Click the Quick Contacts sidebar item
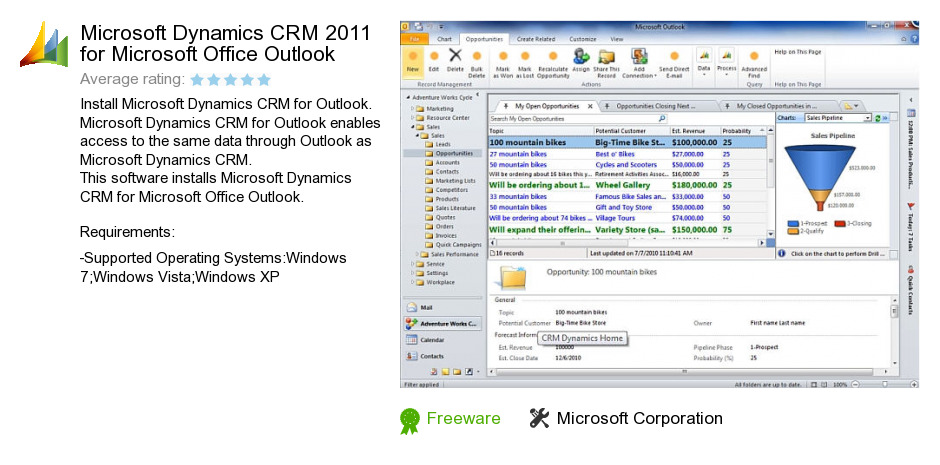Screen dimensions: 940x465 (x=911, y=290)
